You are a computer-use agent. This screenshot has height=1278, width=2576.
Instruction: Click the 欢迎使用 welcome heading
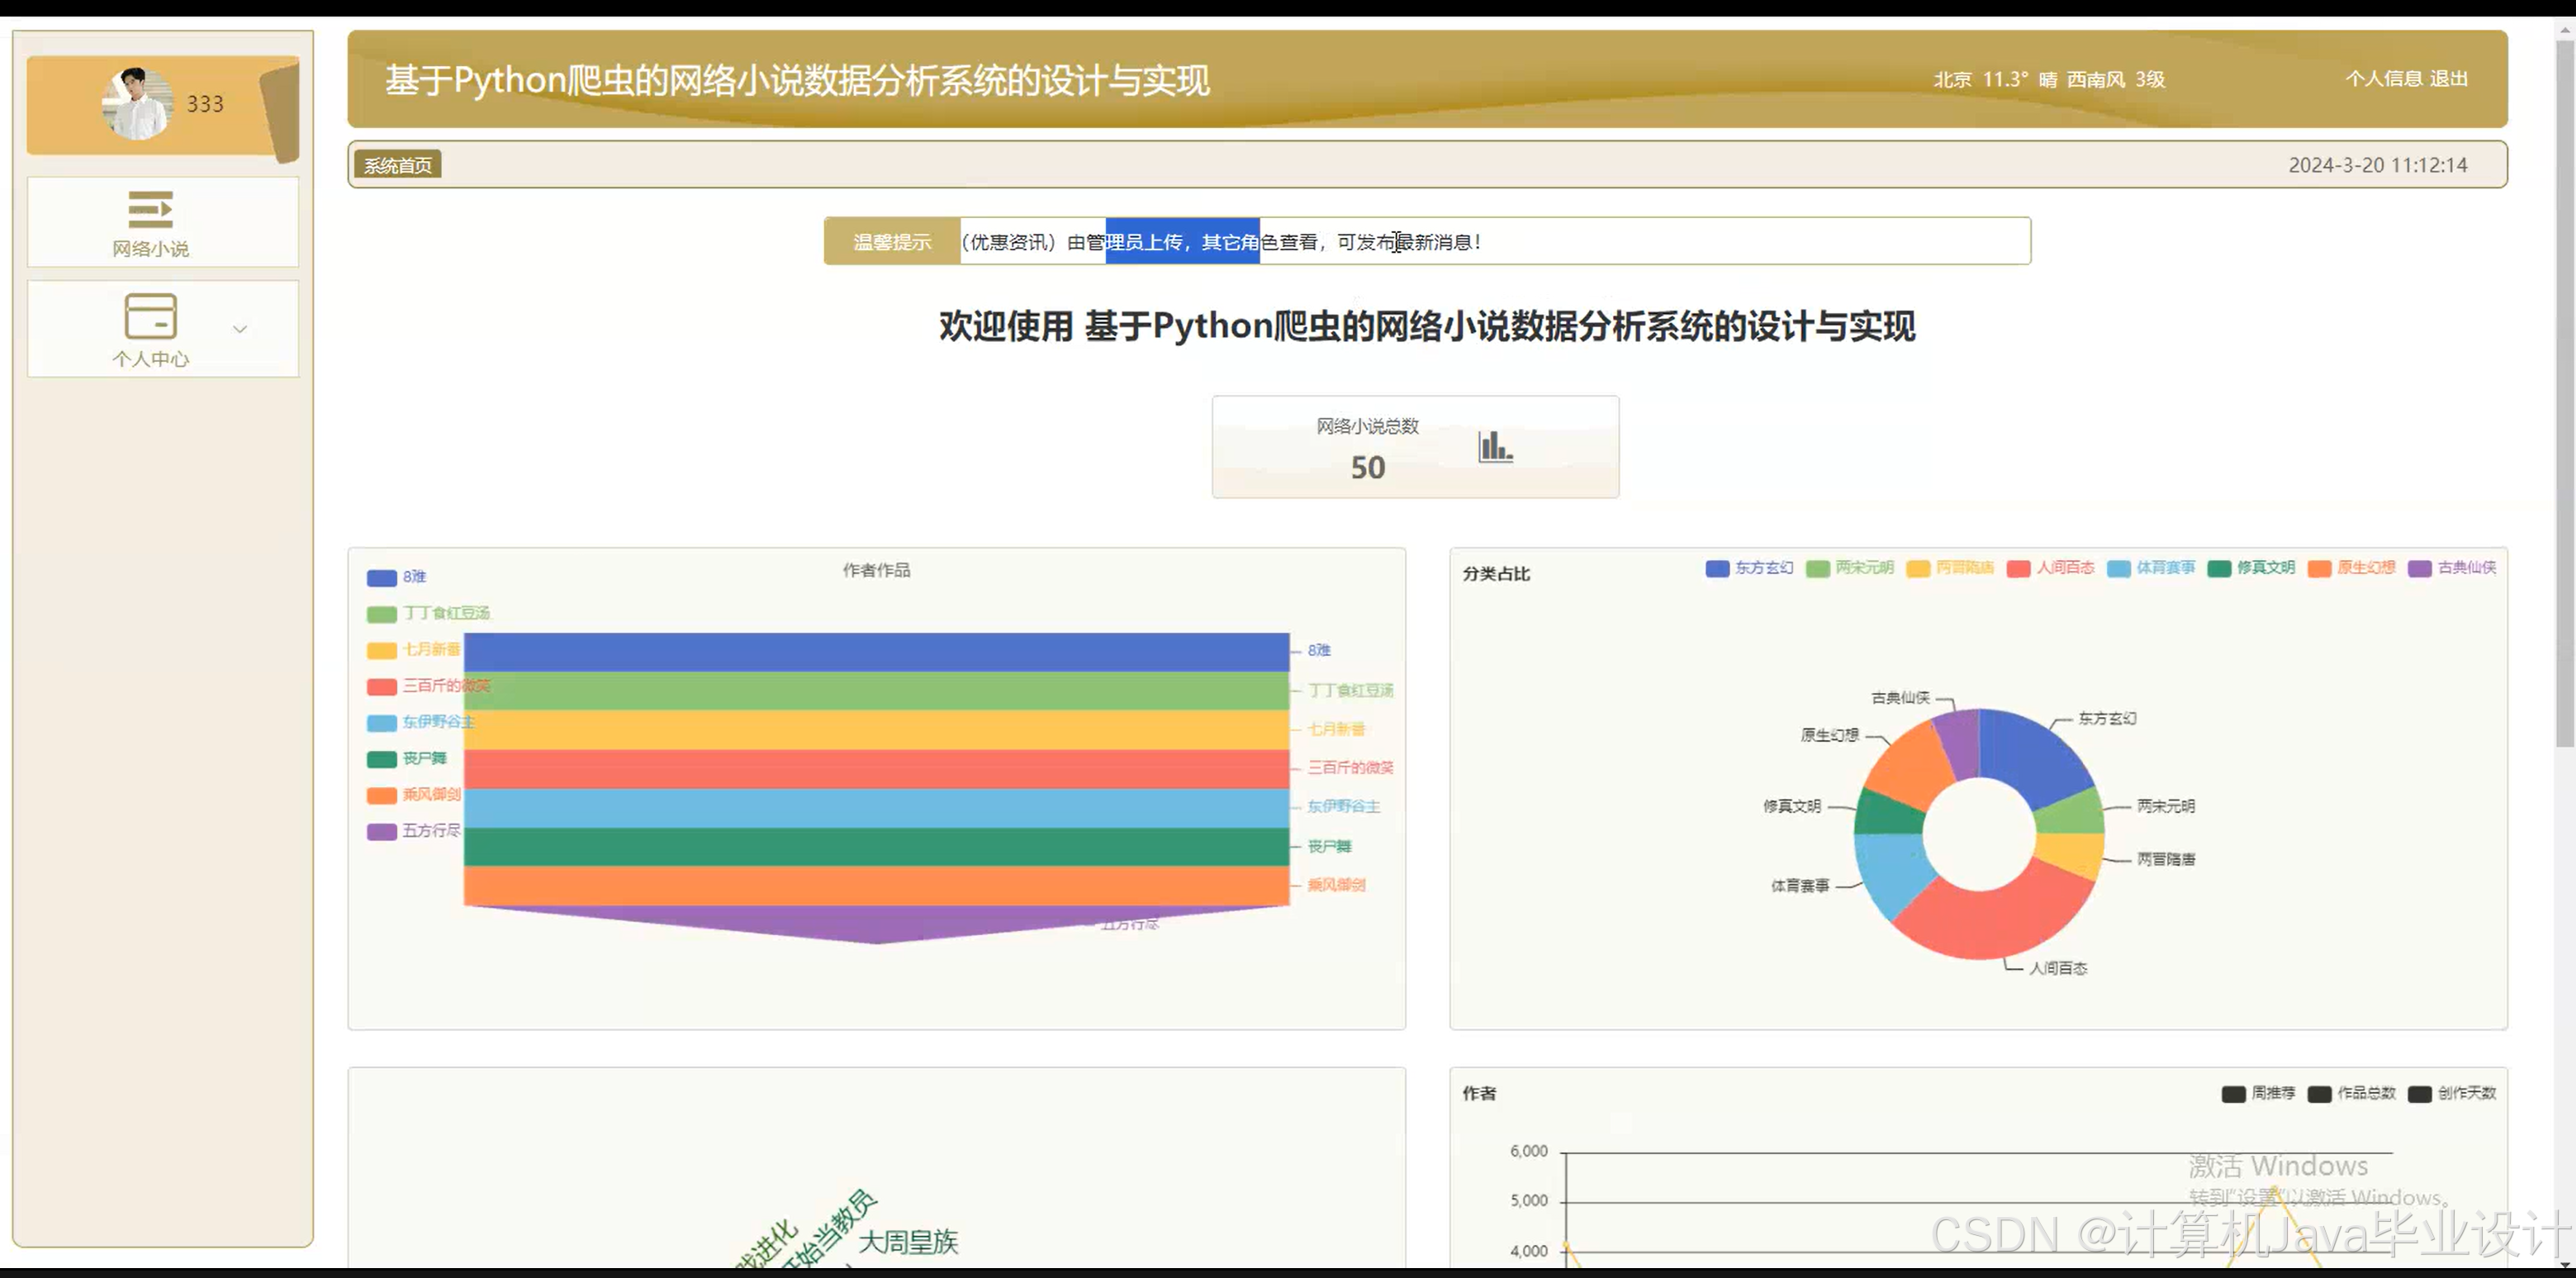tap(1427, 326)
